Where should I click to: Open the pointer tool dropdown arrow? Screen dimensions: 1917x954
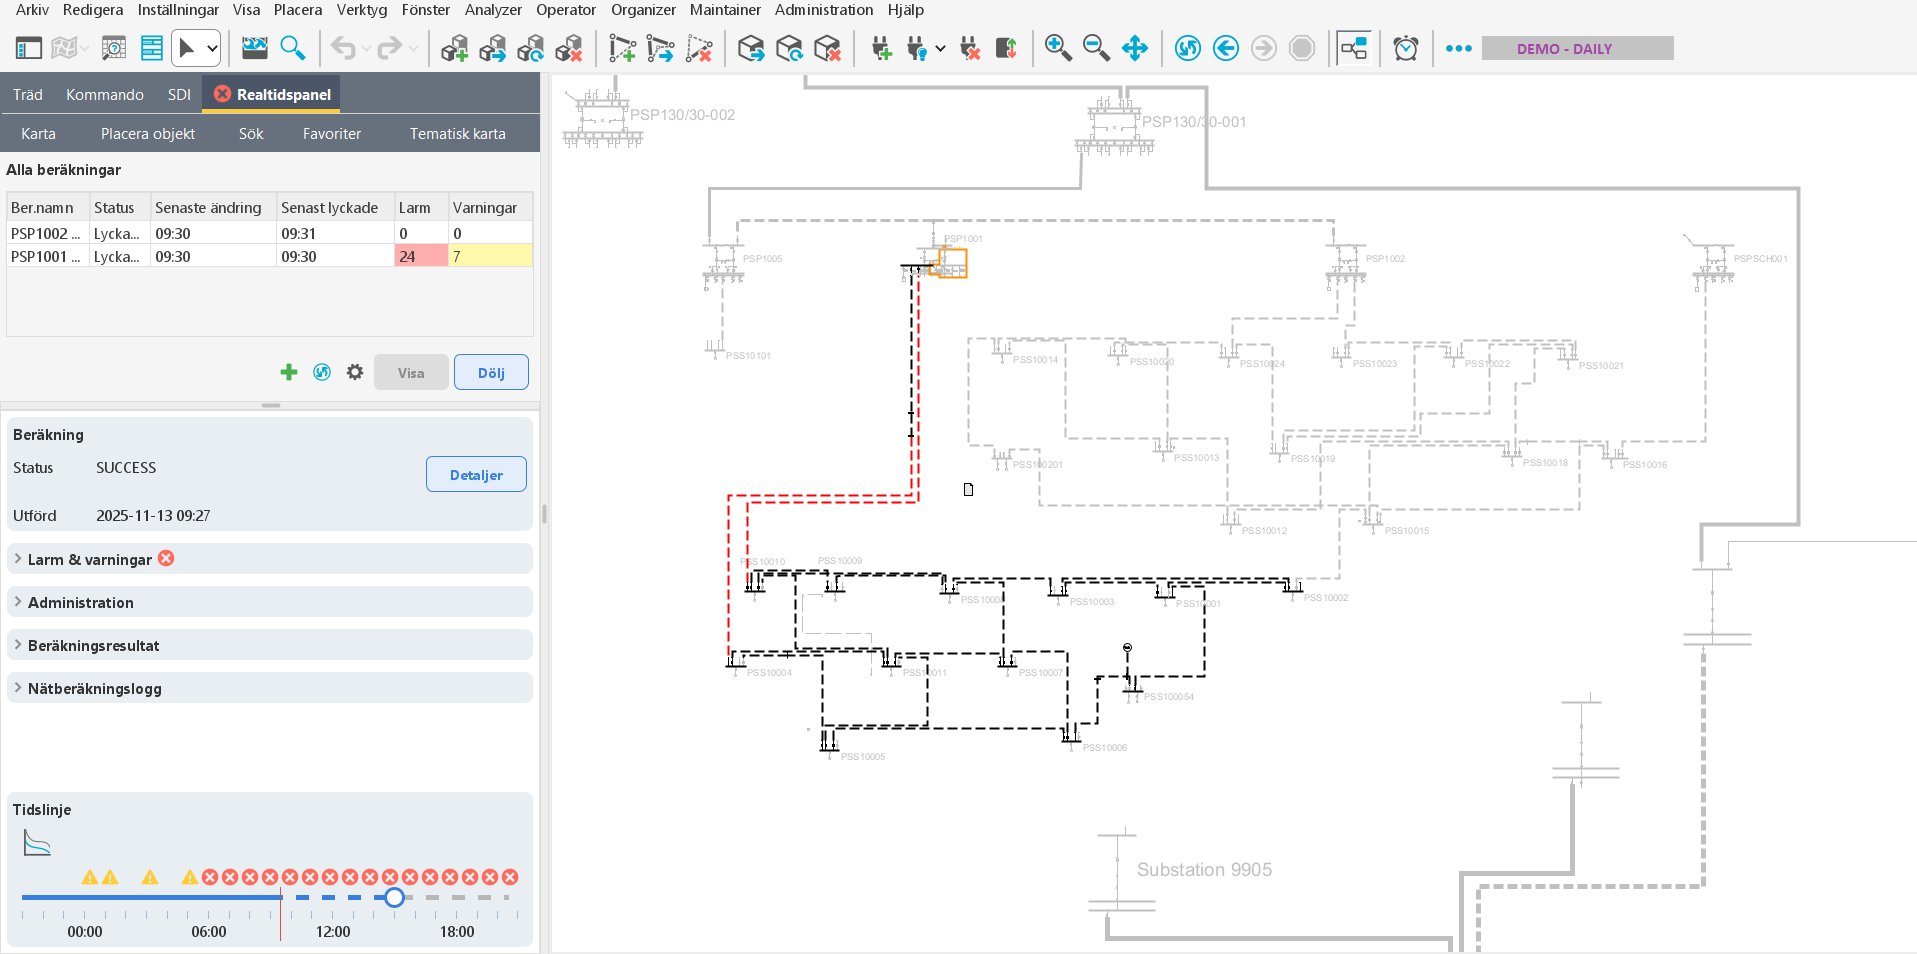click(x=212, y=48)
